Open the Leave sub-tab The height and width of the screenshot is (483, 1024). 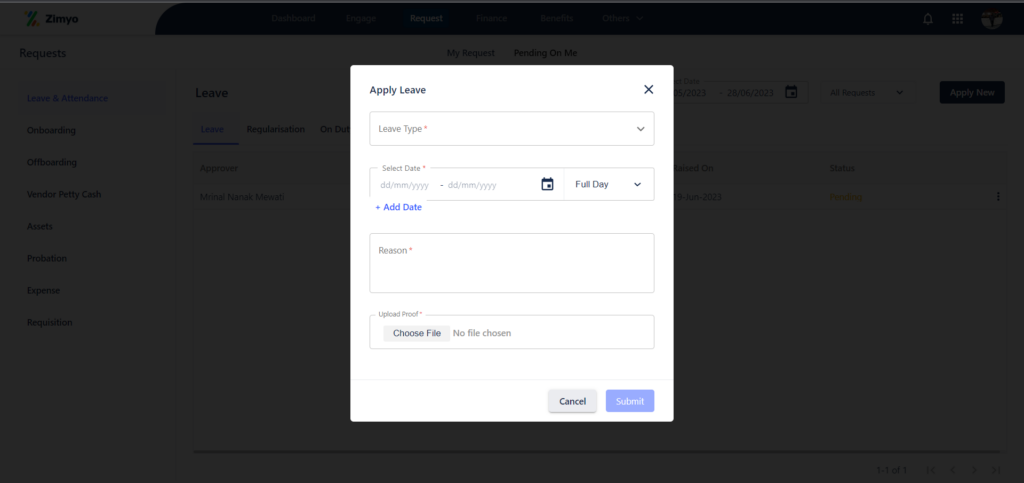(x=212, y=129)
